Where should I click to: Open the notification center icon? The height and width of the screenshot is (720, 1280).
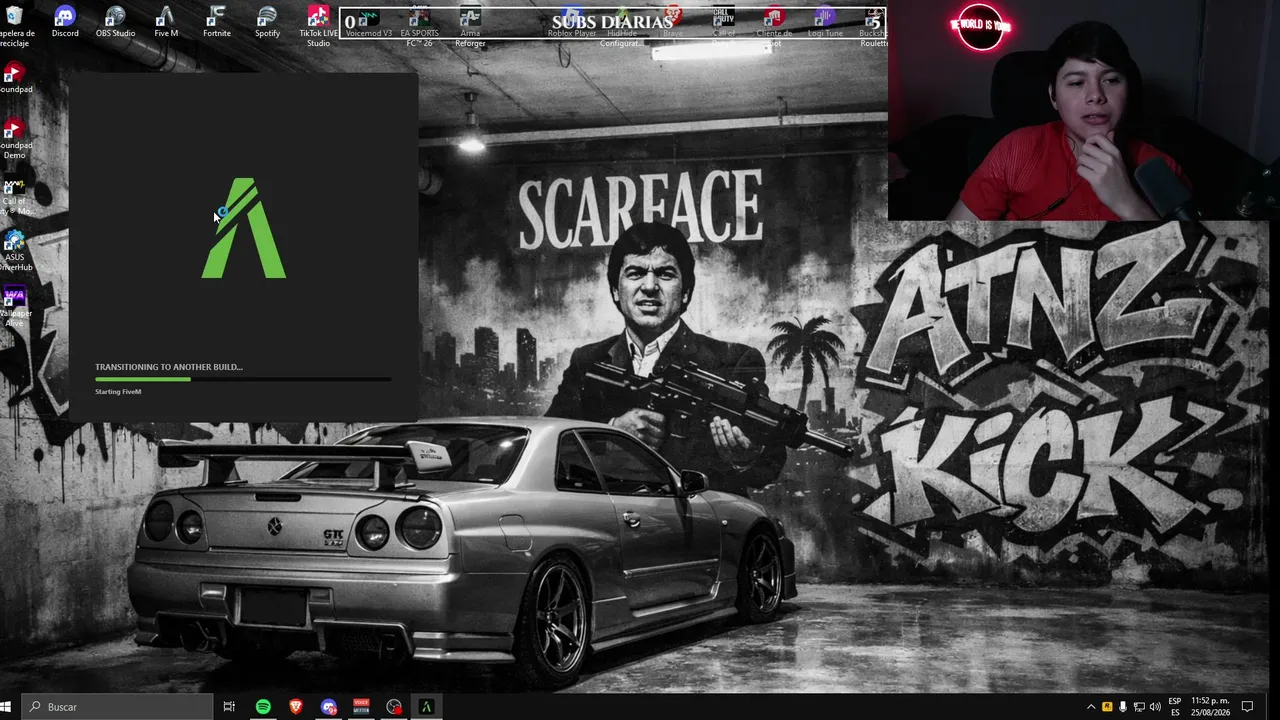pos(1247,707)
